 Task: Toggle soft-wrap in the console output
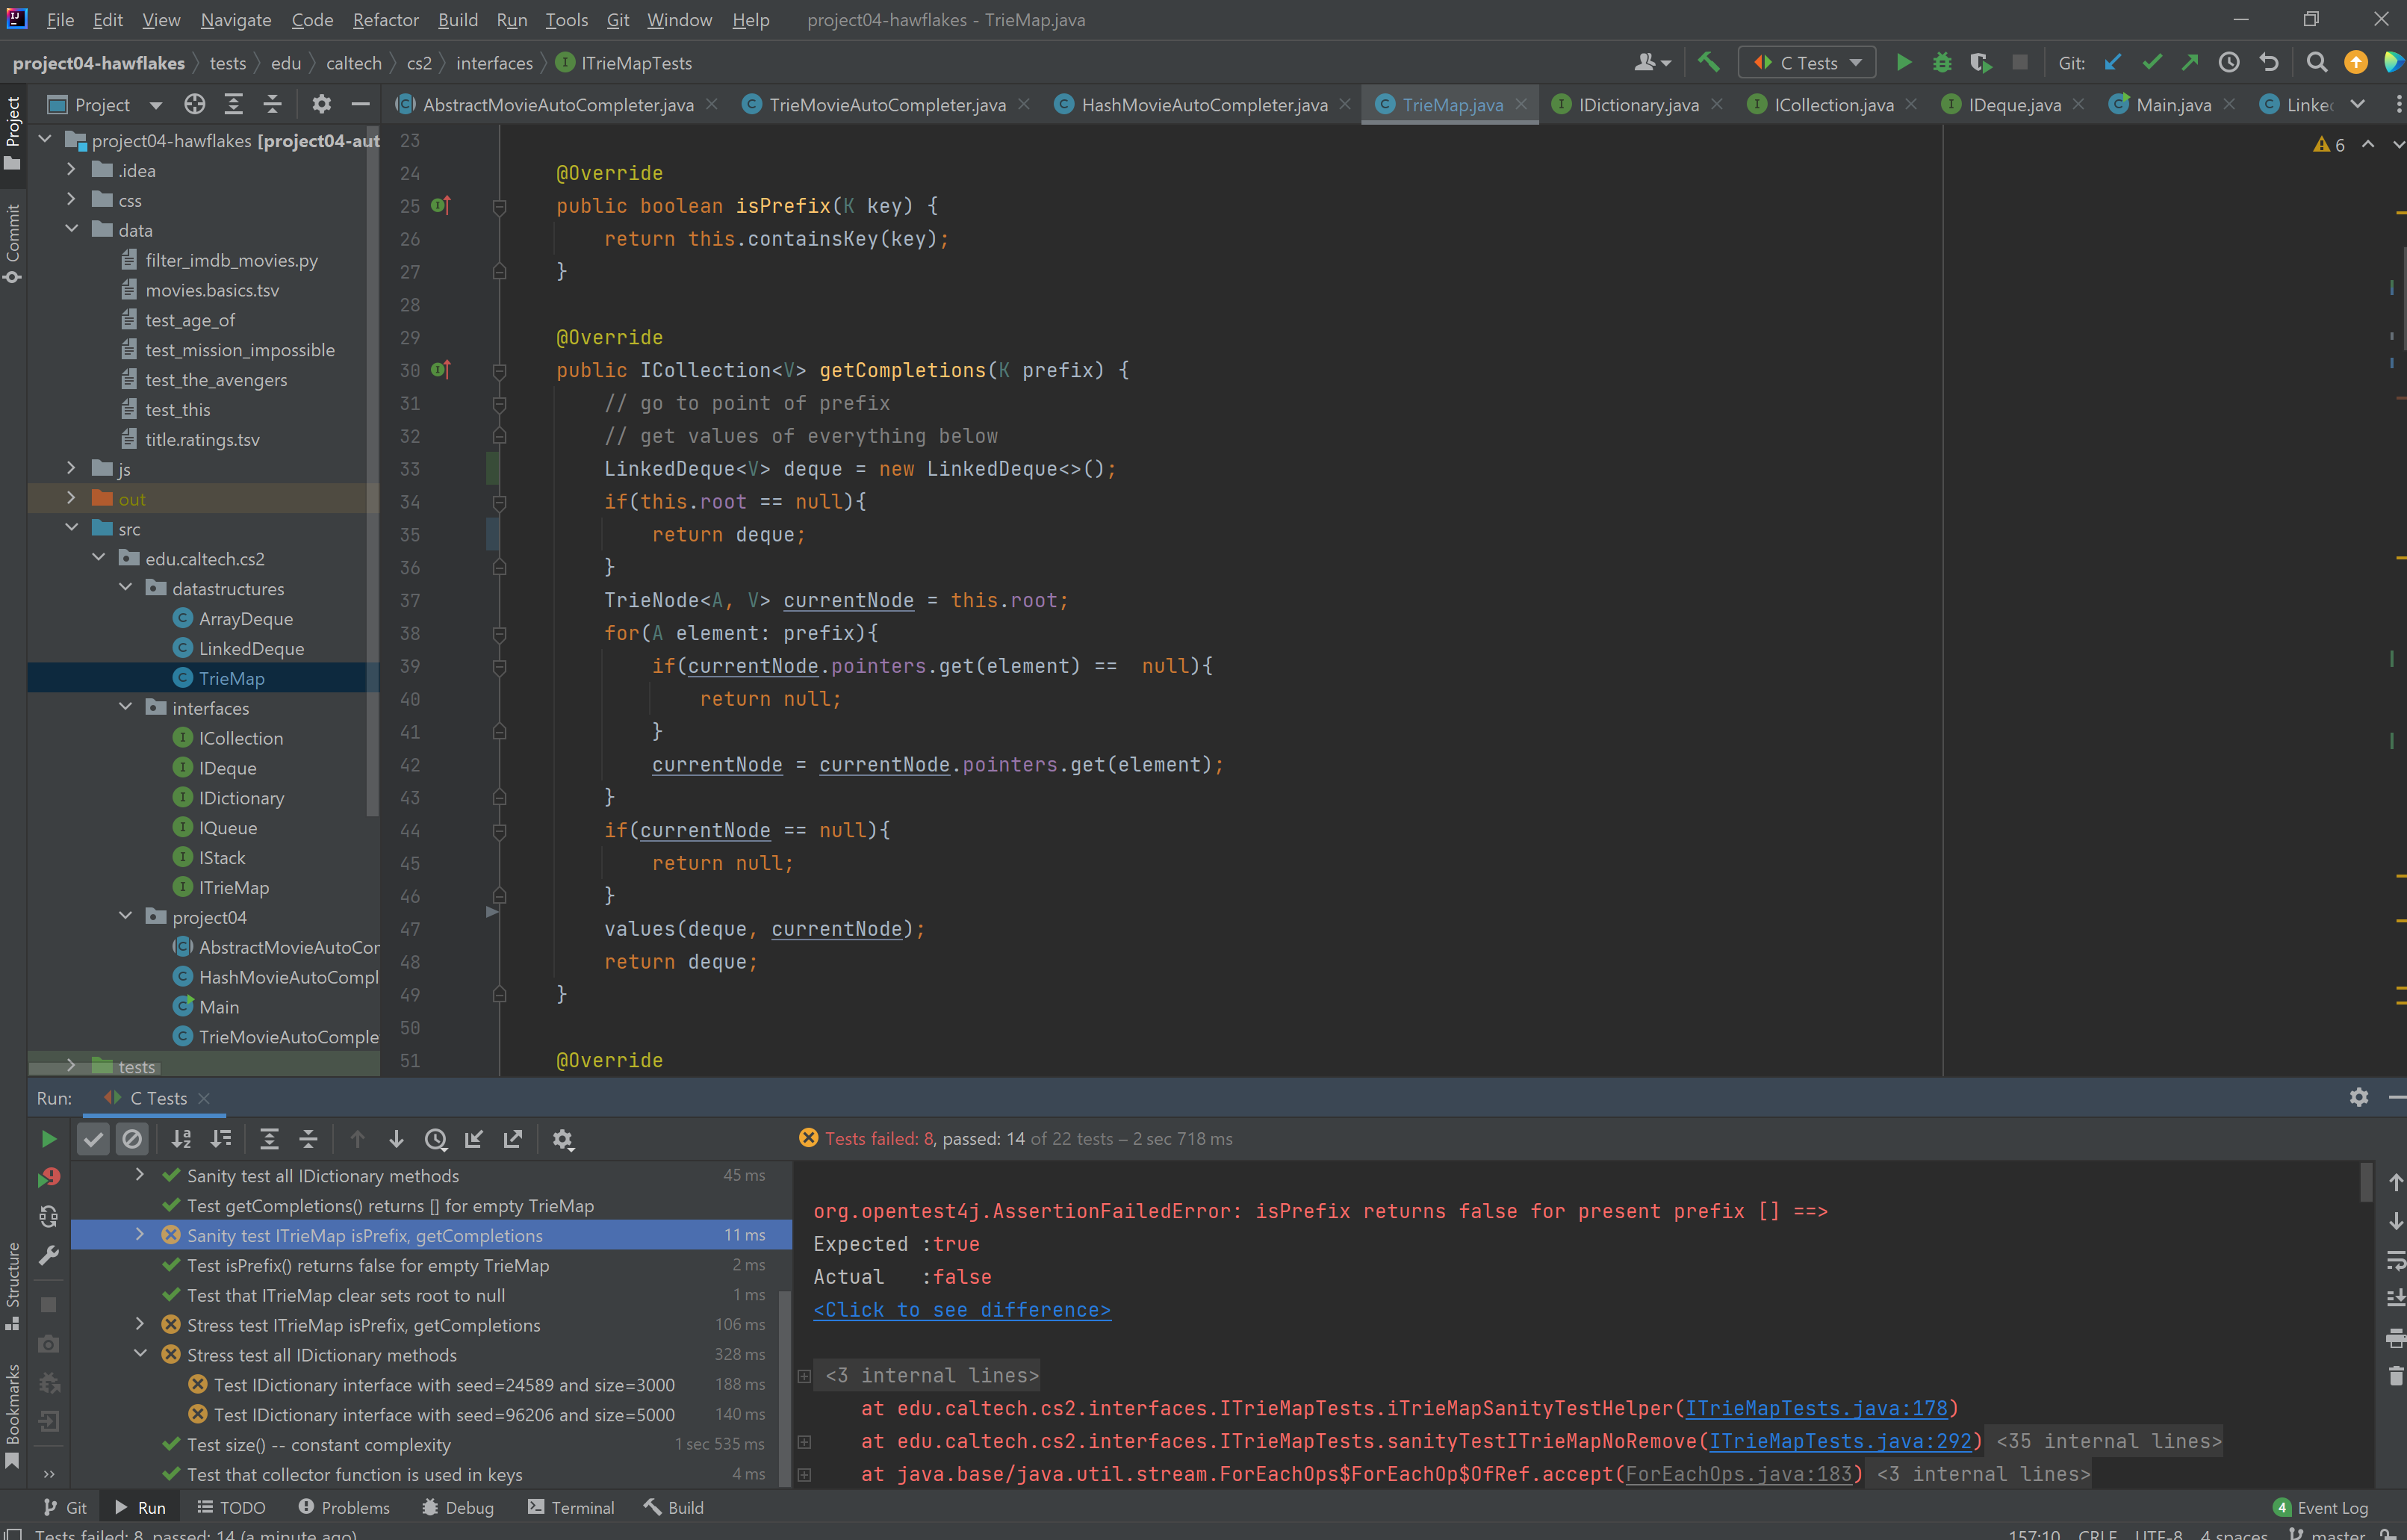2395,1260
